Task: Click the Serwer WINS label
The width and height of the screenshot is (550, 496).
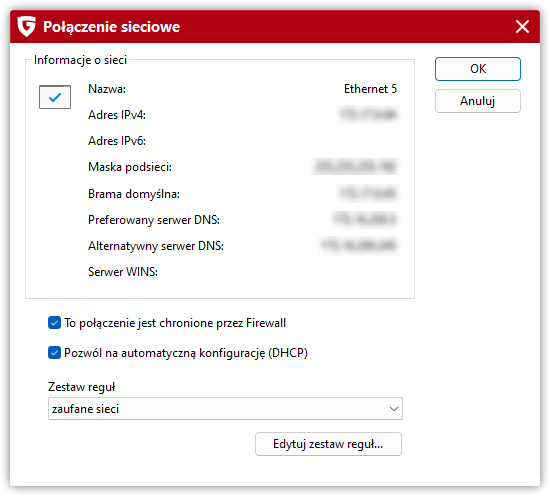Action: tap(123, 272)
